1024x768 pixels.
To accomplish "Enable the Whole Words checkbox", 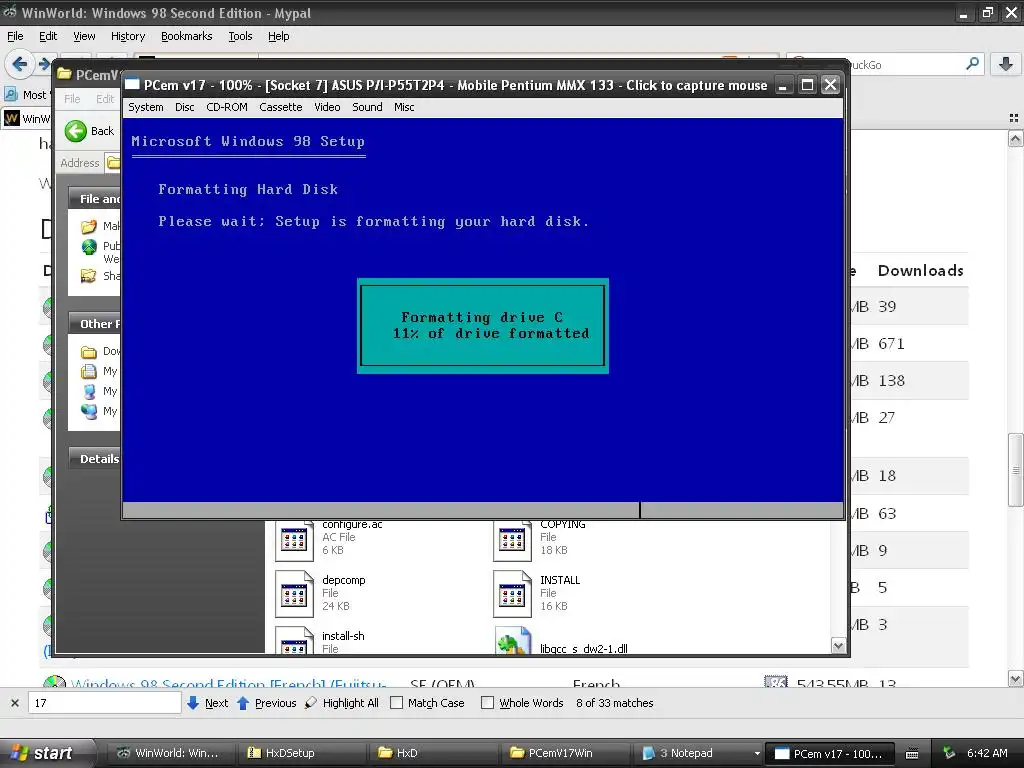I will 487,703.
